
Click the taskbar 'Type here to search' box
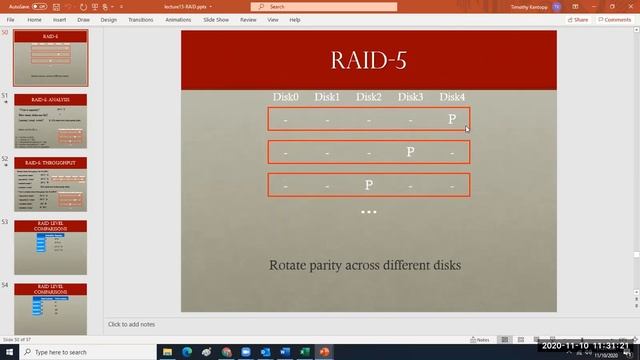tap(87, 352)
